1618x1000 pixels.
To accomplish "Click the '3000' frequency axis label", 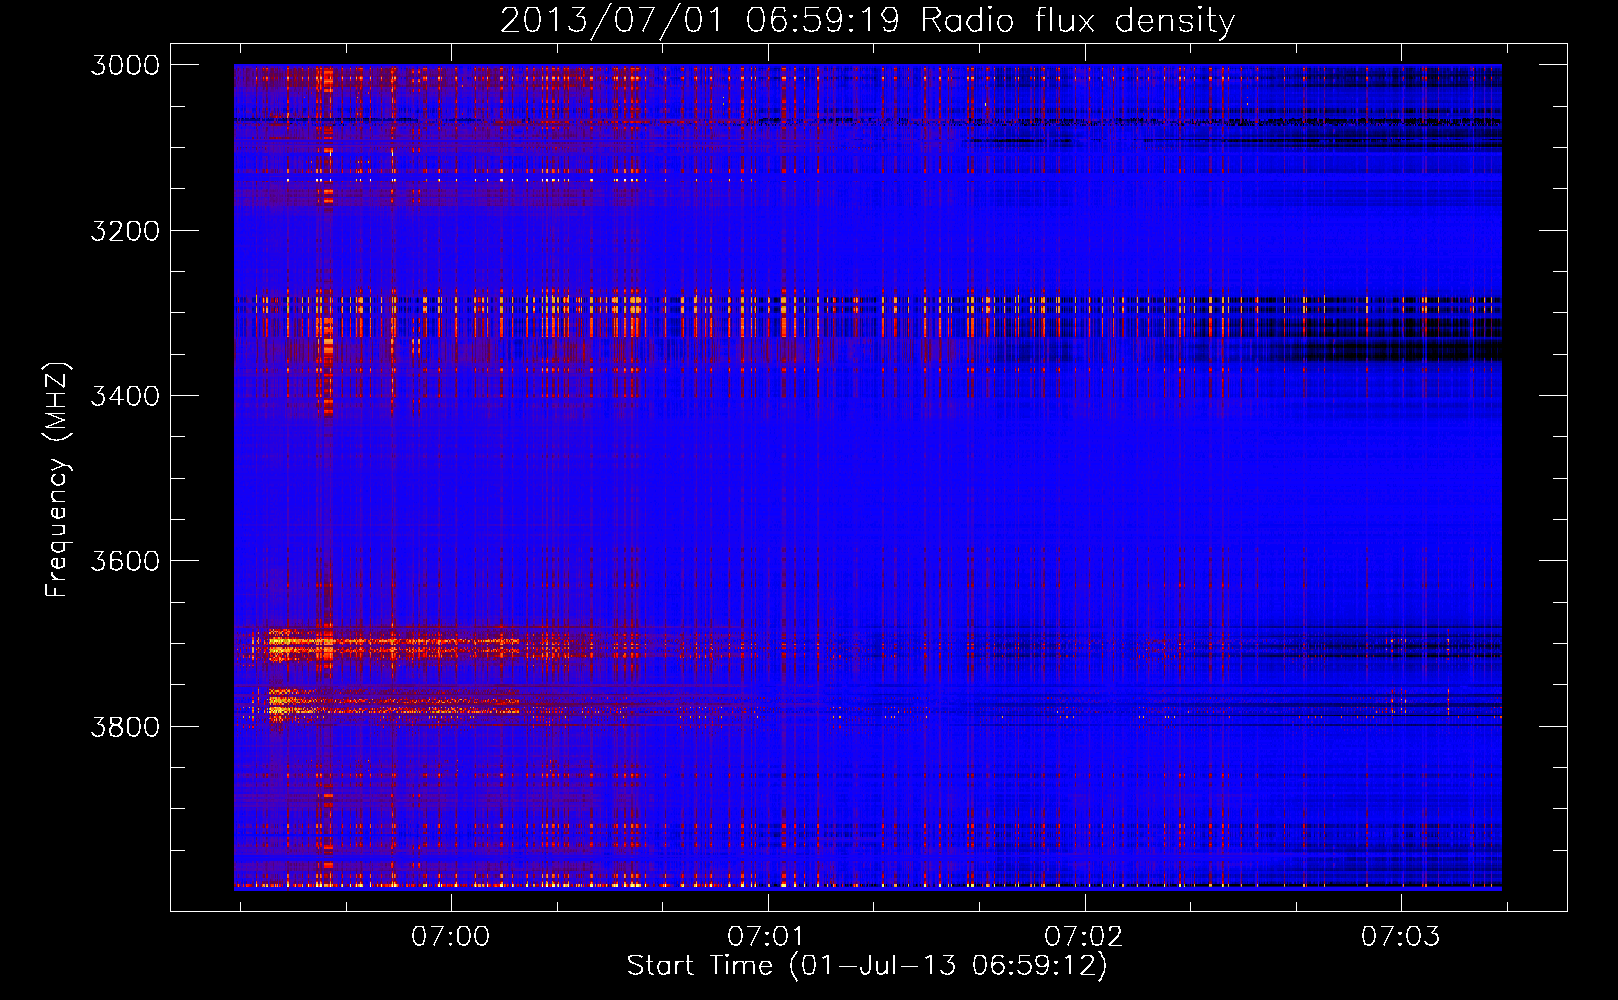I will point(125,65).
